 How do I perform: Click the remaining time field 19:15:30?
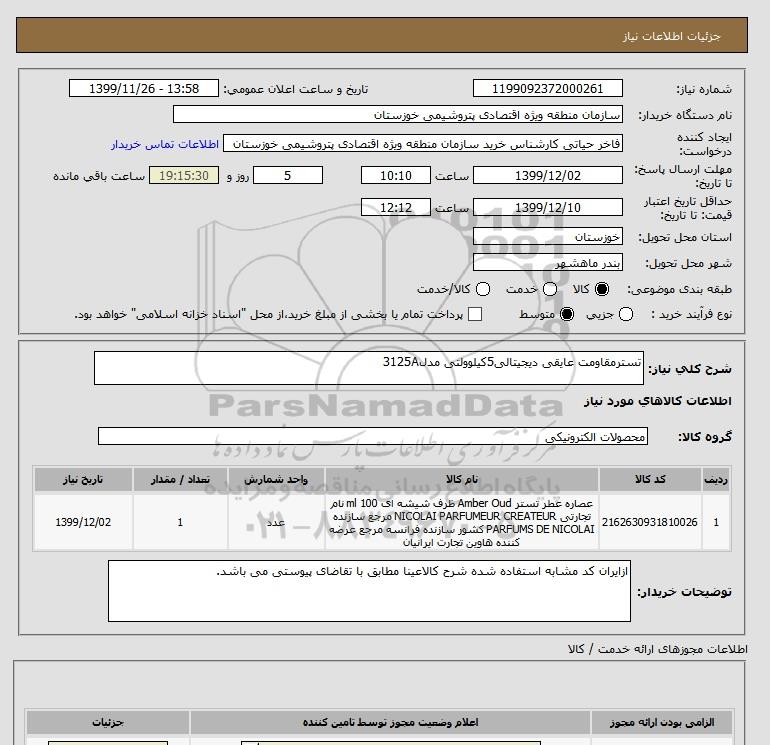(184, 175)
